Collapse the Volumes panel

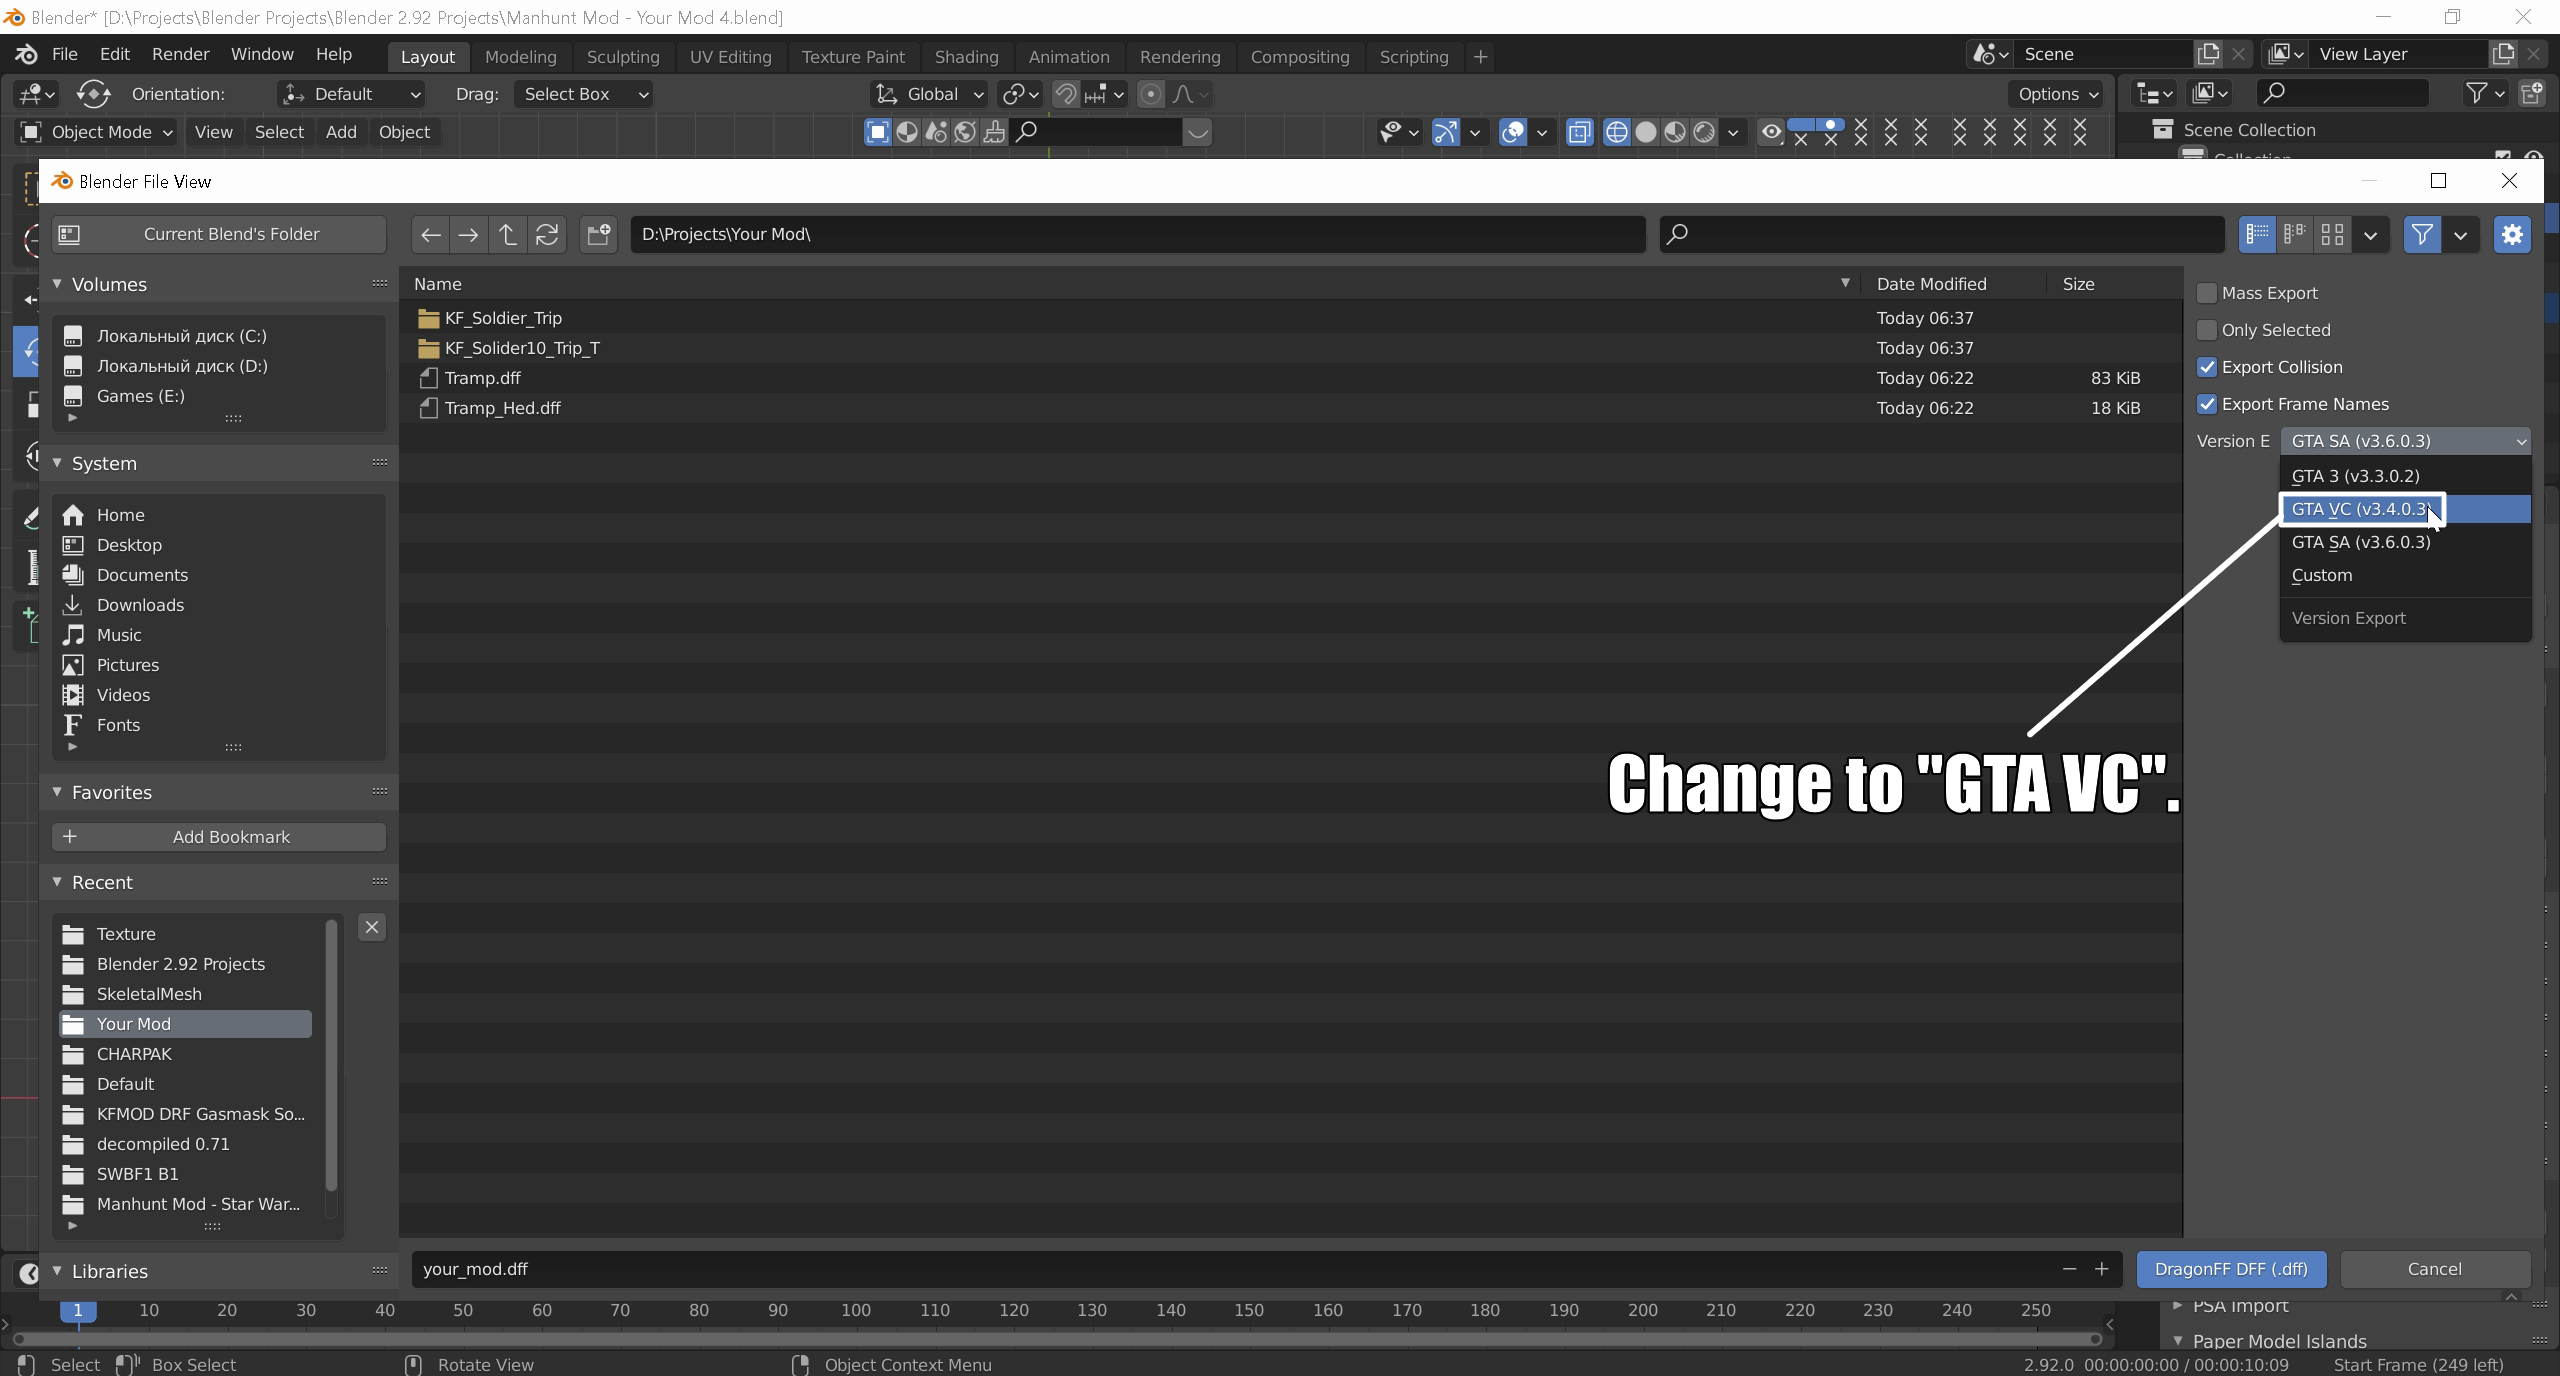[57, 284]
